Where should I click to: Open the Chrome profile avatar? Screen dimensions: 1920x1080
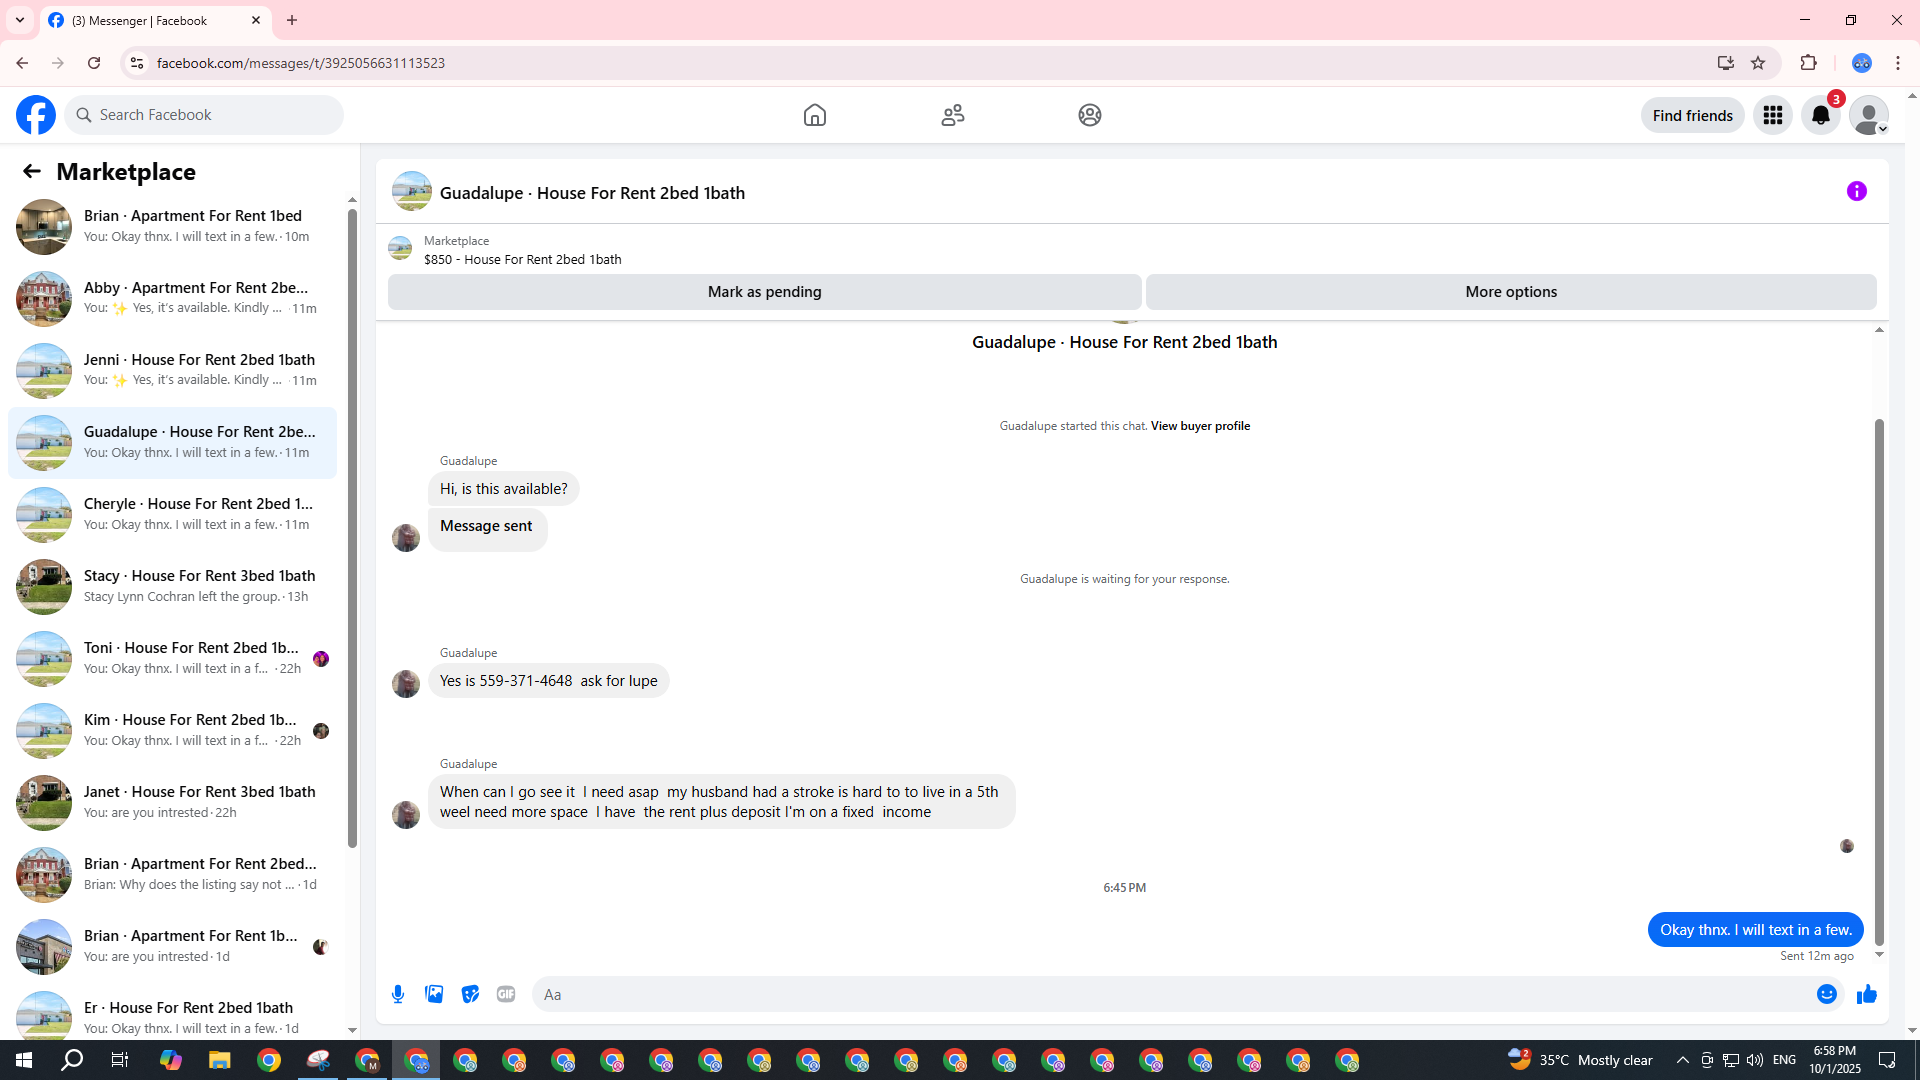1861,63
